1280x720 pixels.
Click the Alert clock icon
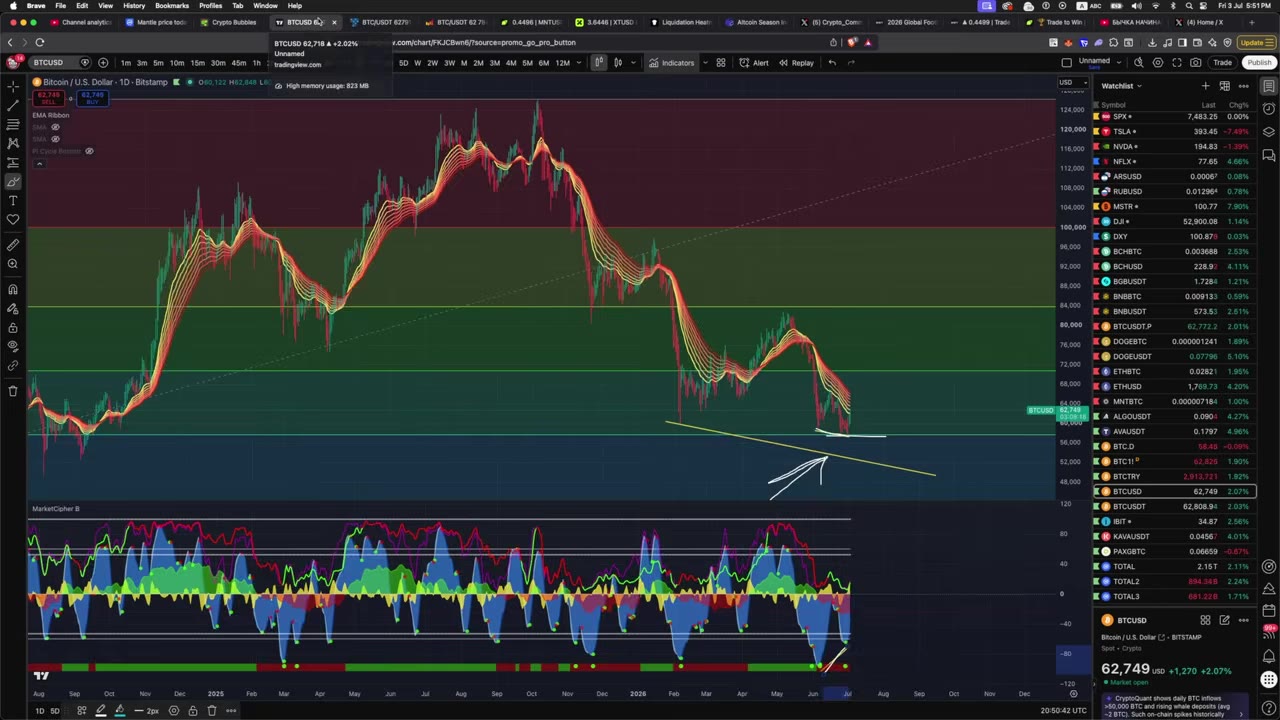pyautogui.click(x=744, y=63)
